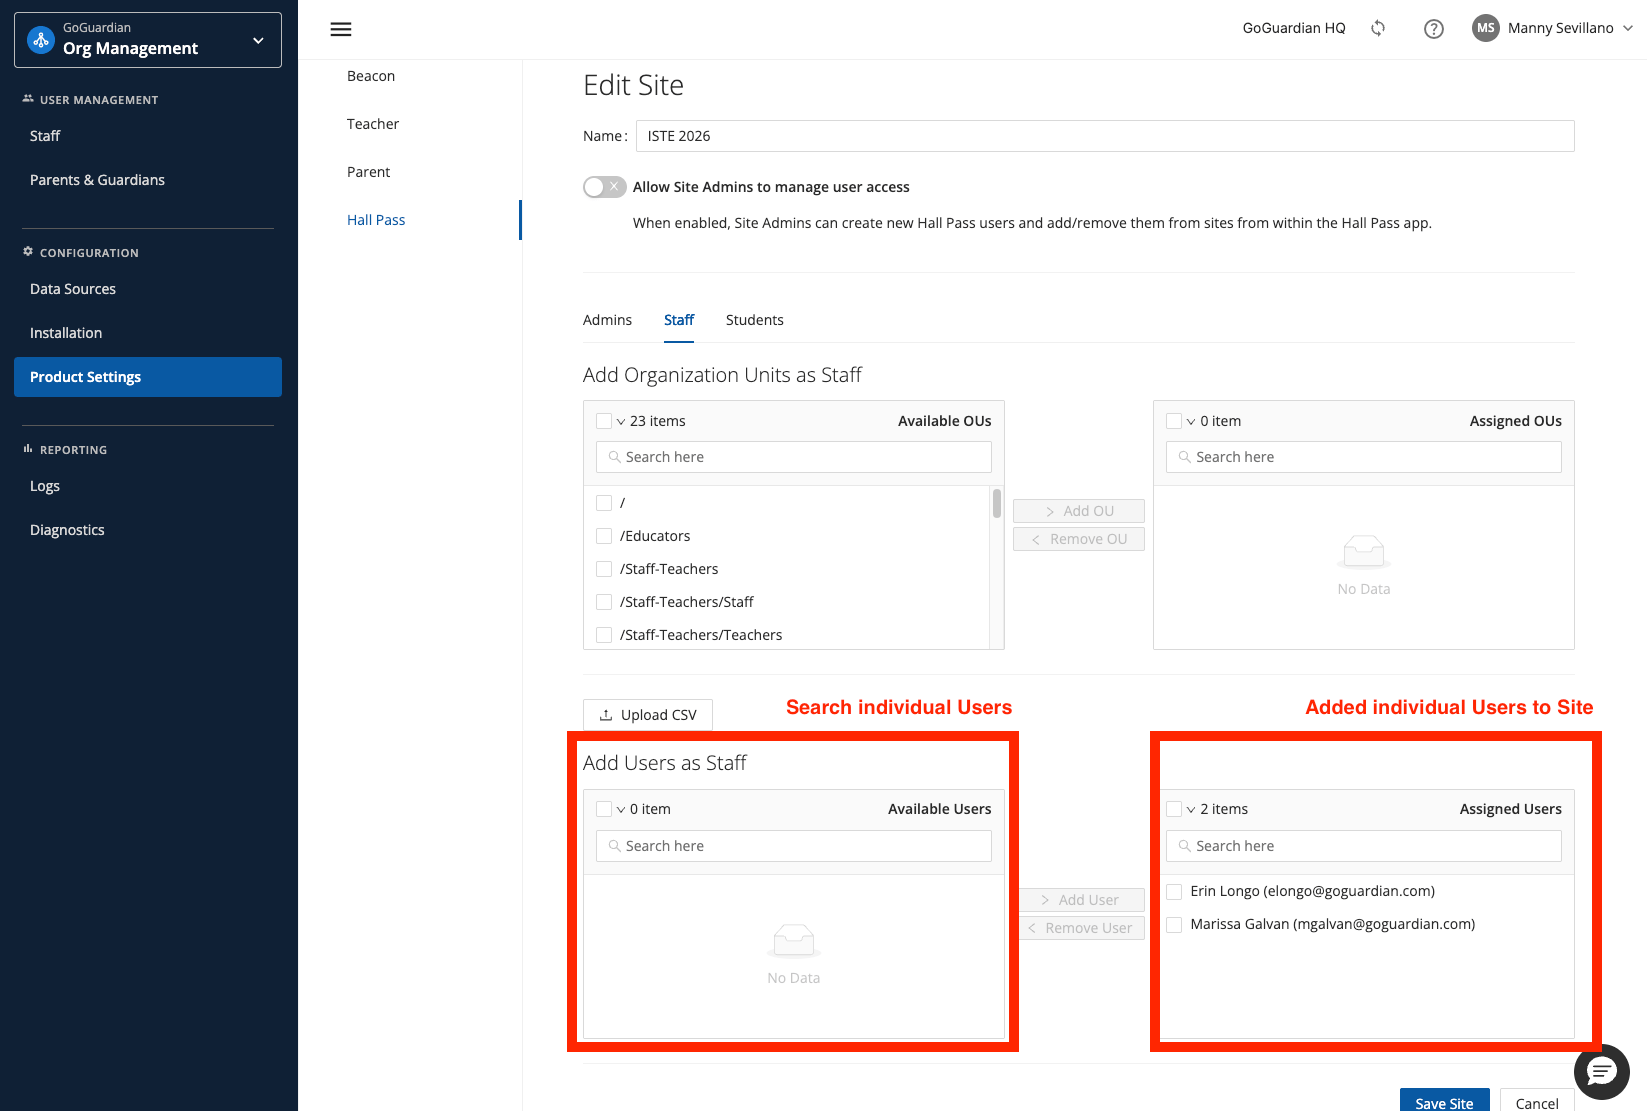
Task: Check the root "/" OU checkbox
Action: click(604, 503)
